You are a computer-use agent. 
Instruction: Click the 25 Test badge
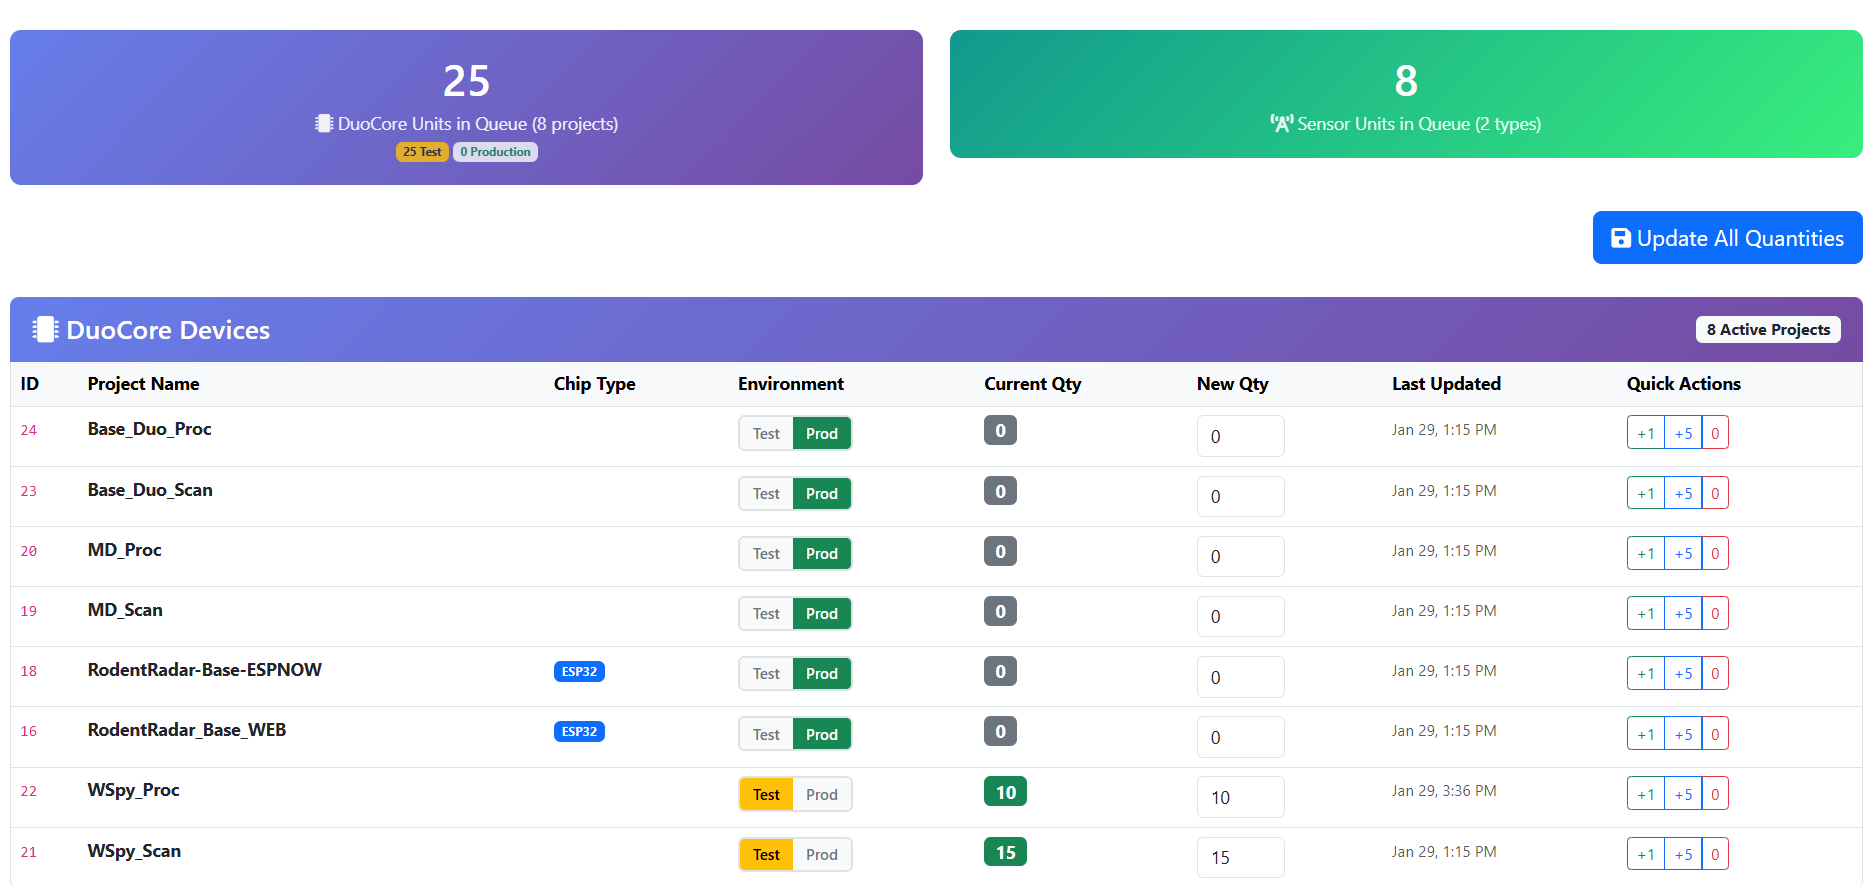click(422, 152)
